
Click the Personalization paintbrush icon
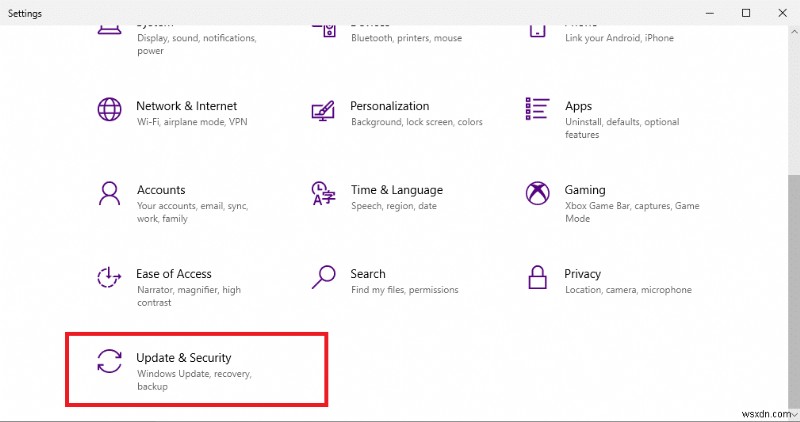click(x=323, y=110)
